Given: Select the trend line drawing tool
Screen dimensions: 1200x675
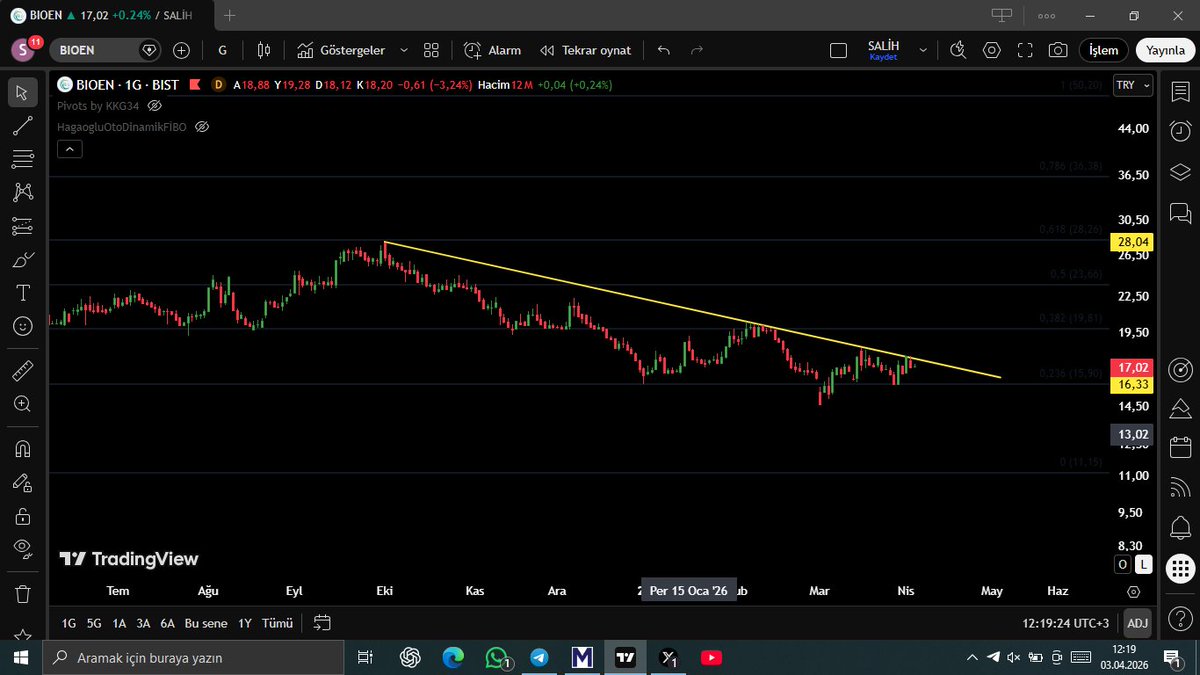Looking at the screenshot, I should pyautogui.click(x=22, y=126).
